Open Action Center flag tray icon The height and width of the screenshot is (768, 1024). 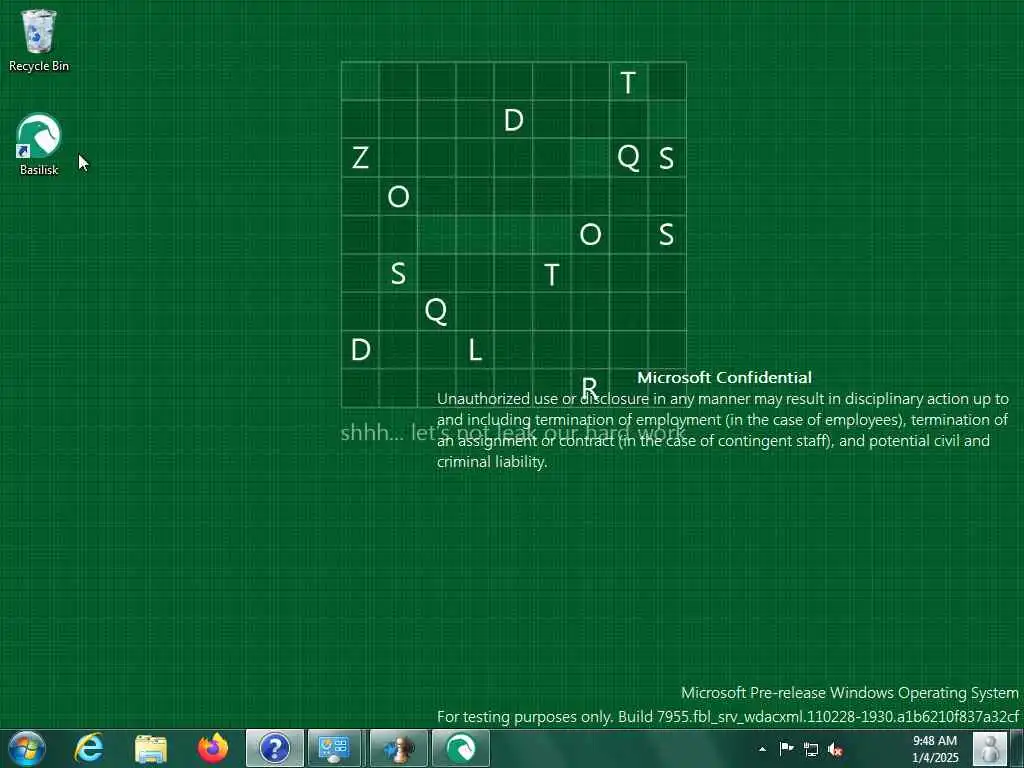click(787, 748)
